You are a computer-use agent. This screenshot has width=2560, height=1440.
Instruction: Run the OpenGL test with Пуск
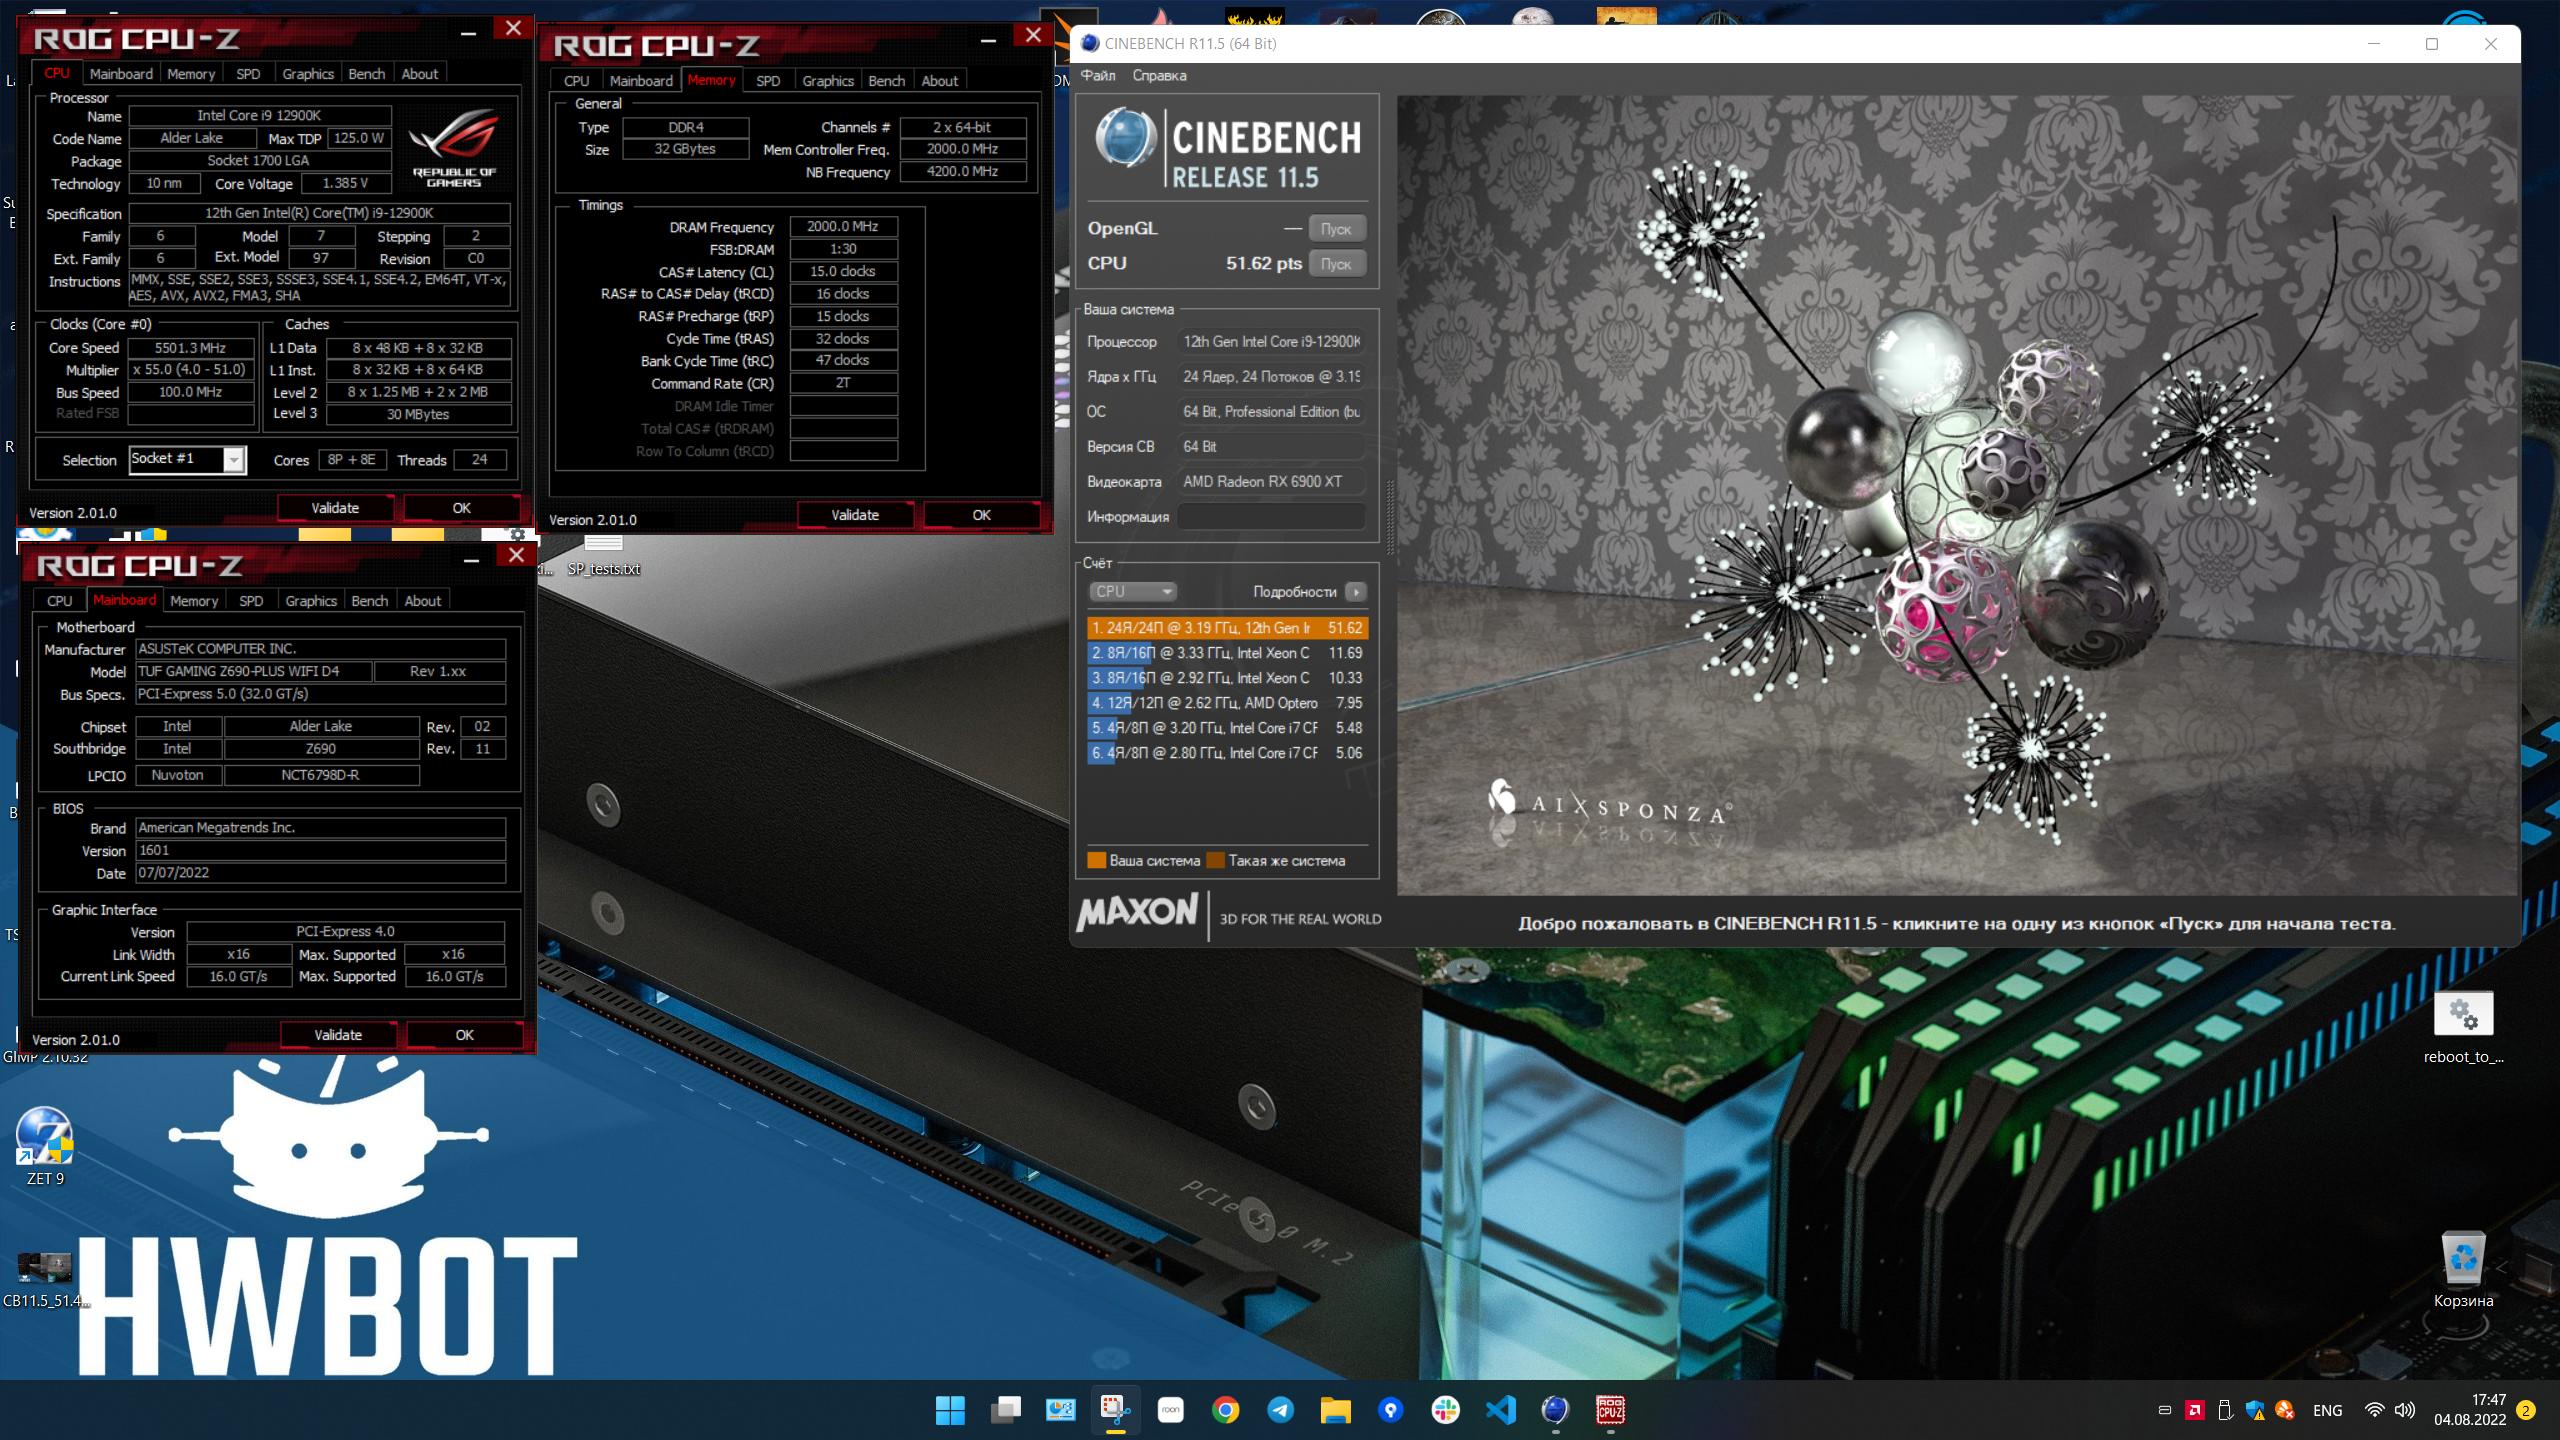tap(1336, 228)
